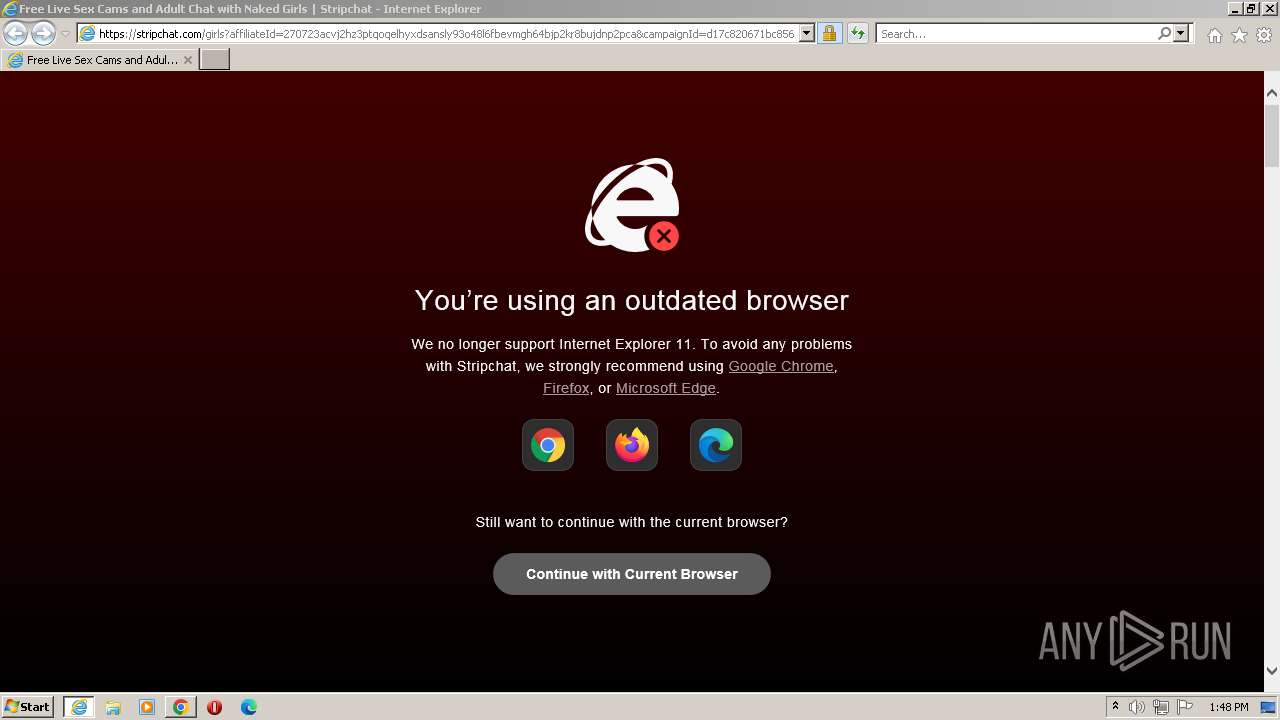Open a new blank tab
This screenshot has height=720, width=1280.
tap(215, 59)
